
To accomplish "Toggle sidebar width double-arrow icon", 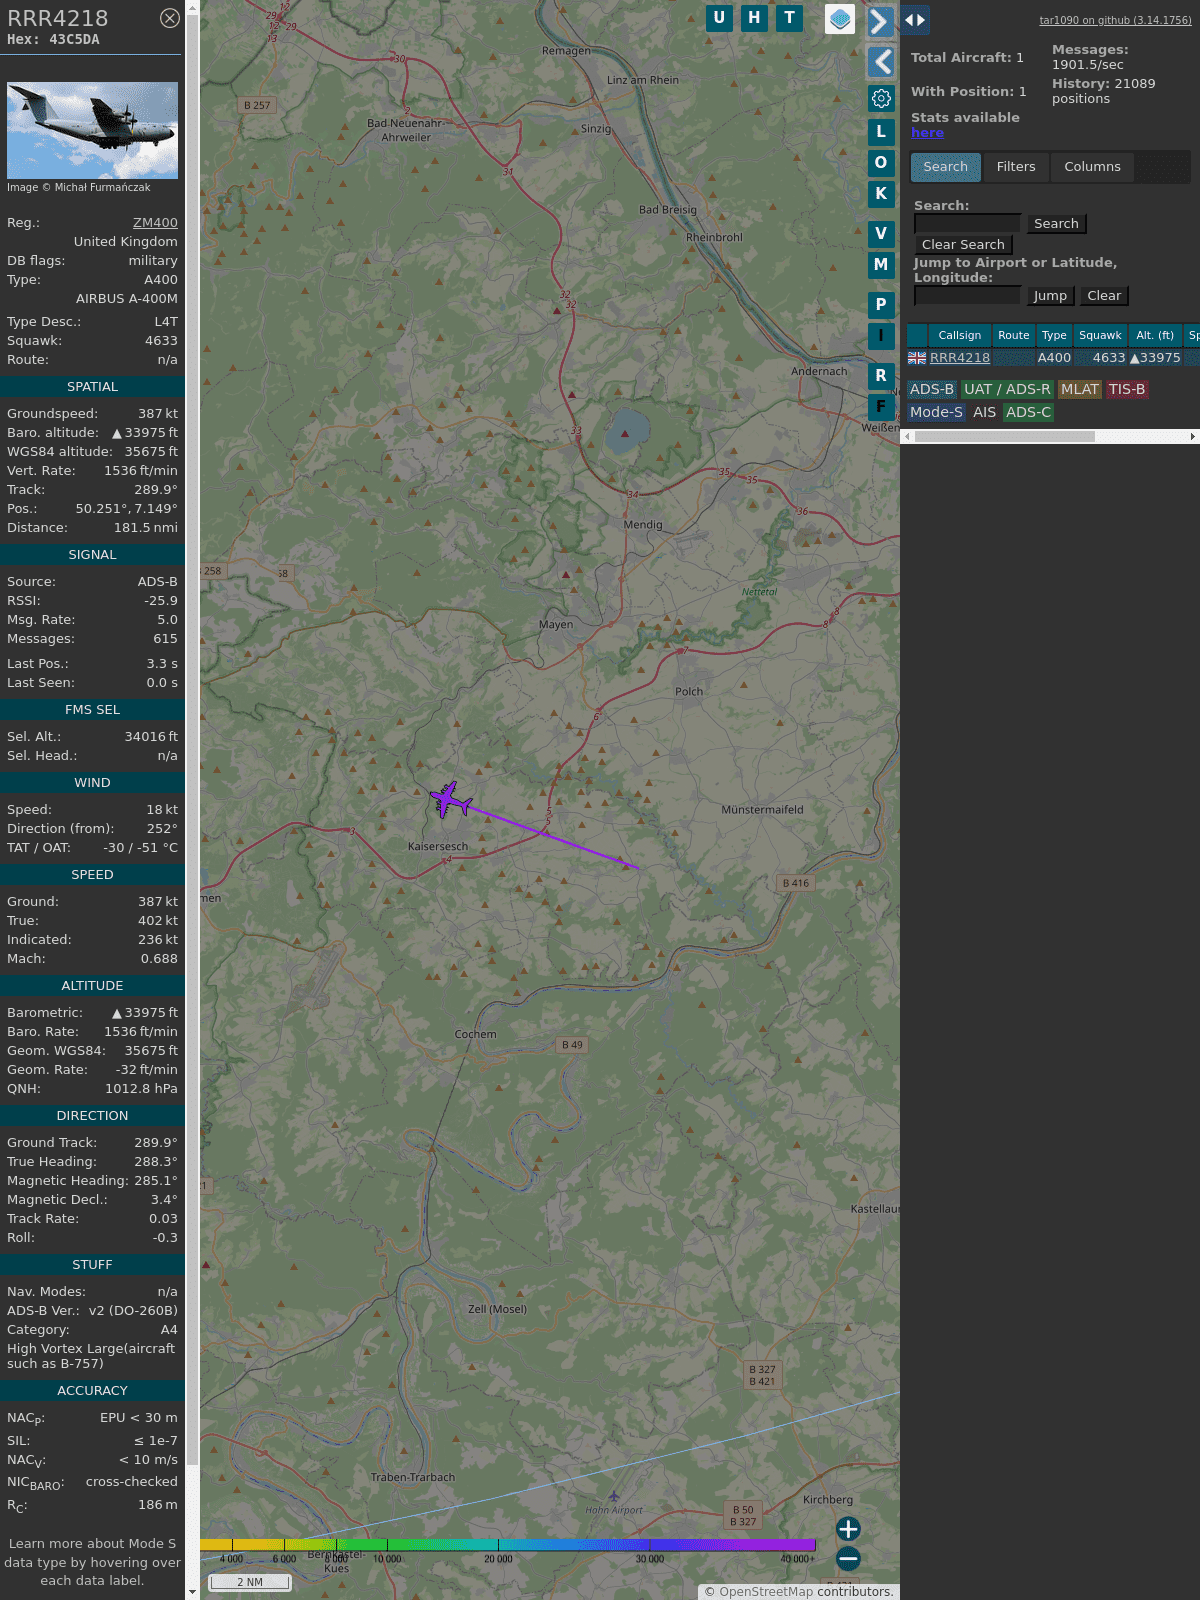I will pyautogui.click(x=914, y=20).
